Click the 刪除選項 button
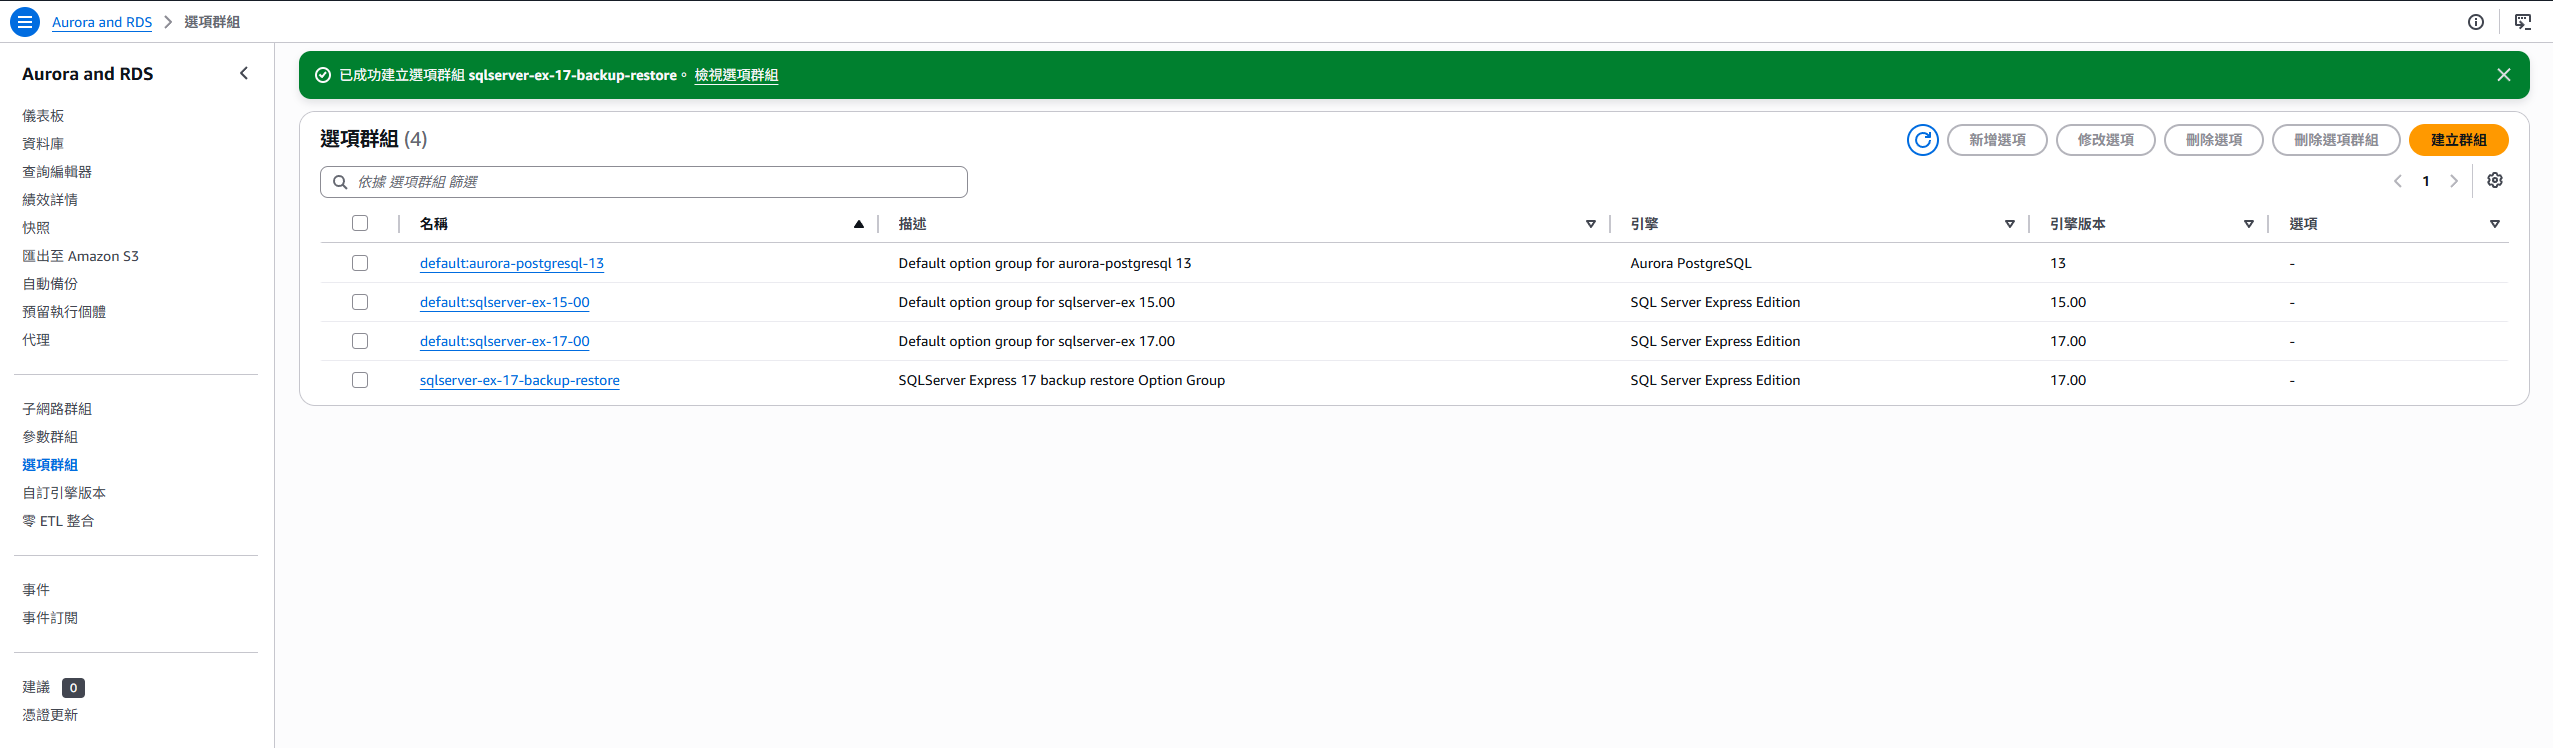This screenshot has height=748, width=2553. pos(2213,140)
